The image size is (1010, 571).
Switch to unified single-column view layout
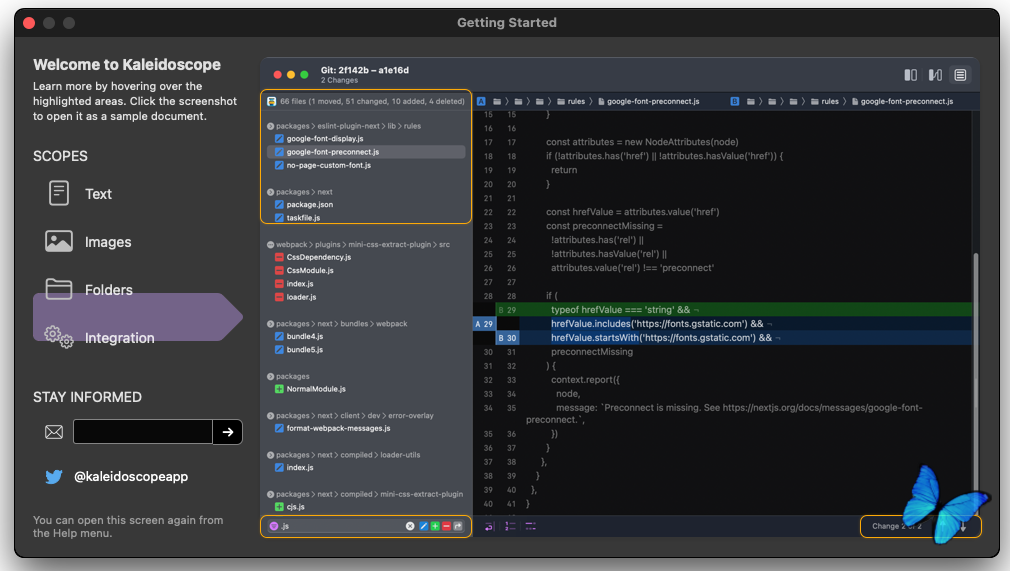(x=960, y=75)
